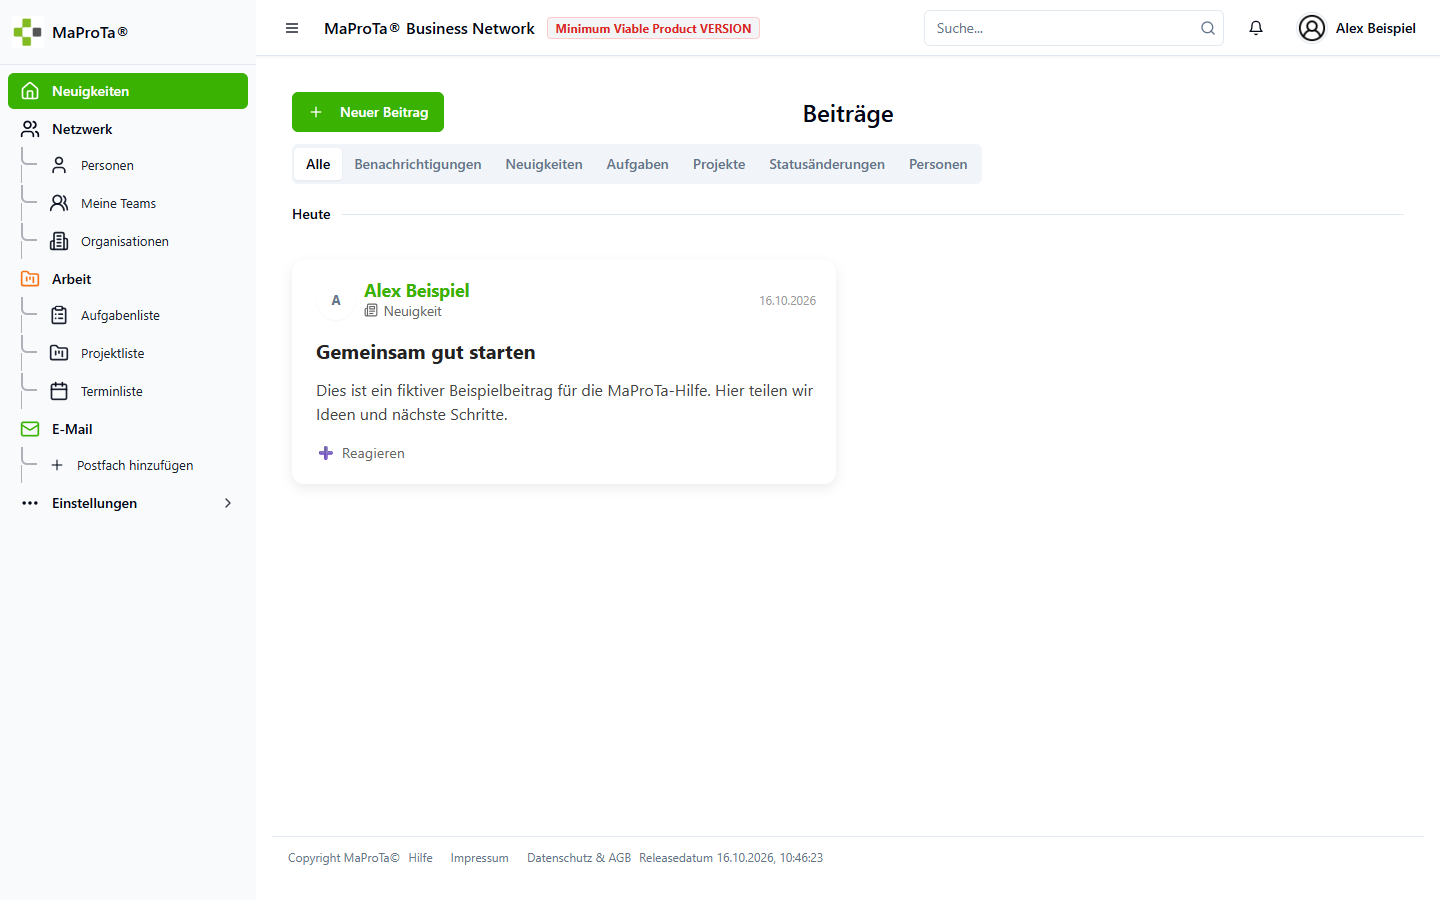Show the Statusänderungen tab

[x=827, y=164]
